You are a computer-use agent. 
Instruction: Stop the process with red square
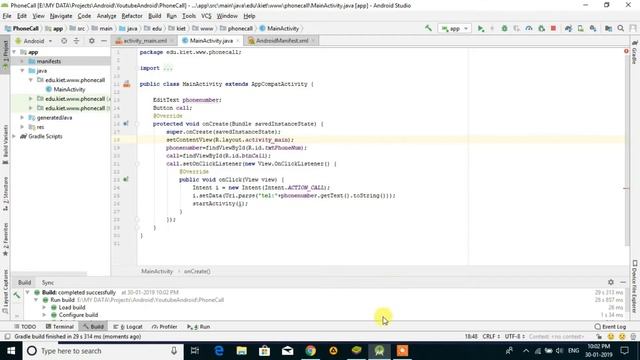pos(553,28)
